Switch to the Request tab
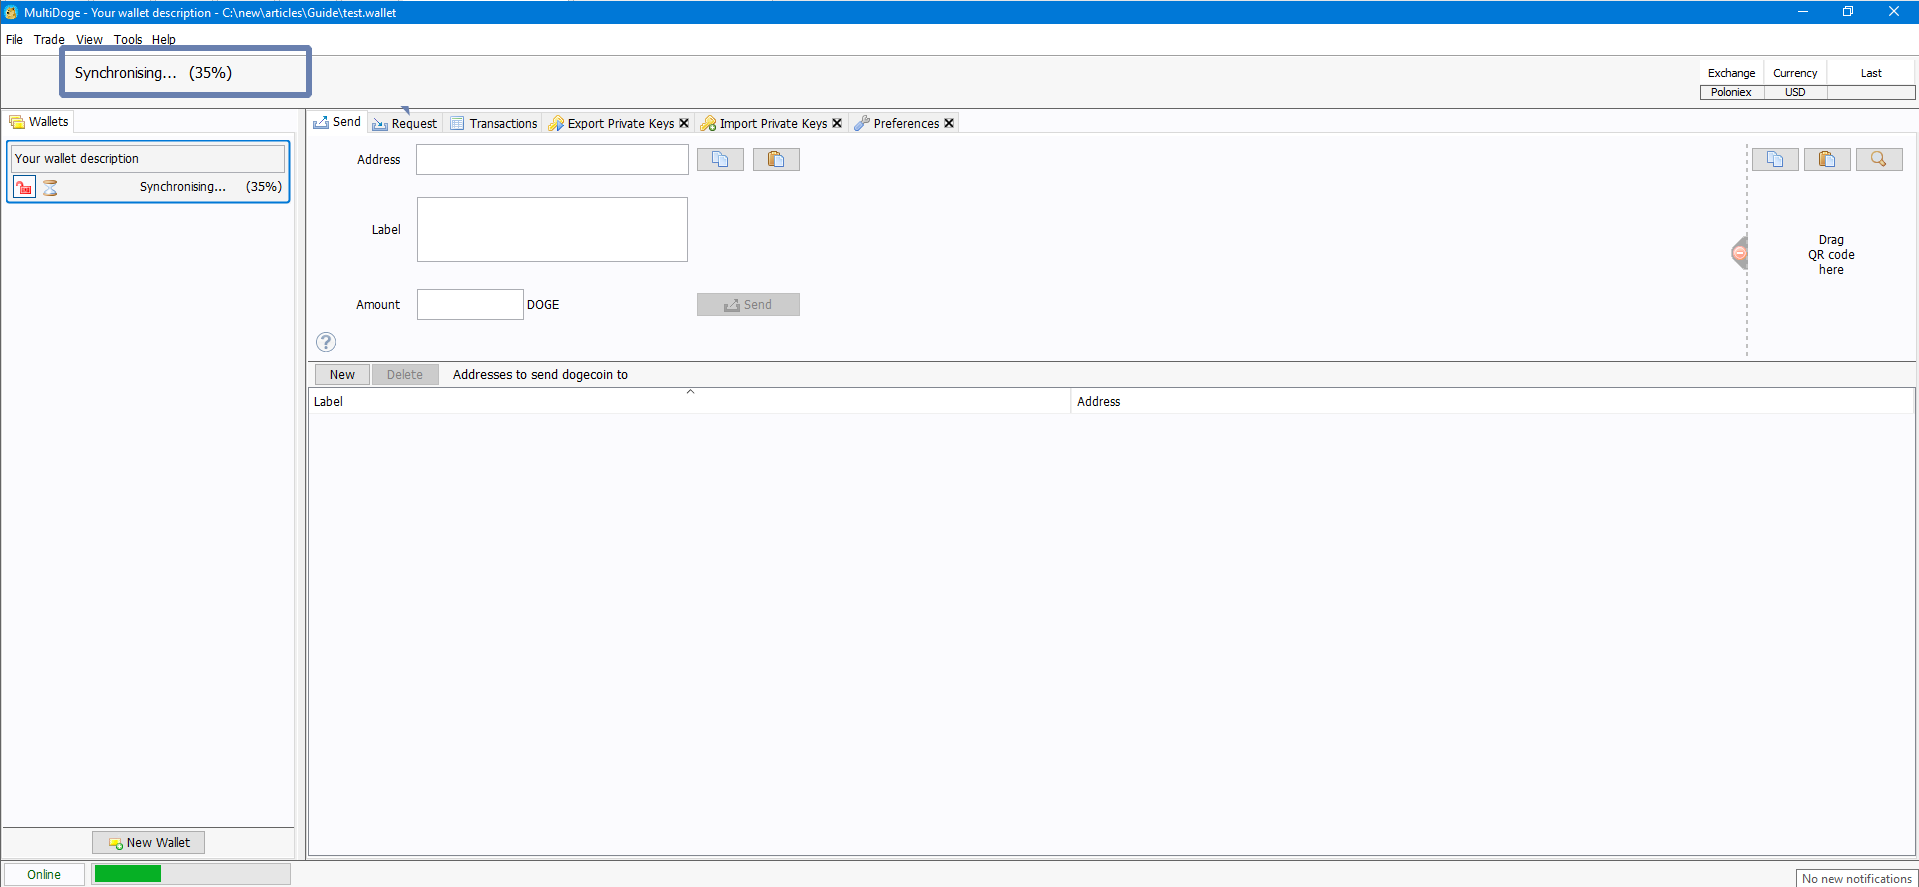Viewport: 1919px width, 887px height. click(x=405, y=123)
